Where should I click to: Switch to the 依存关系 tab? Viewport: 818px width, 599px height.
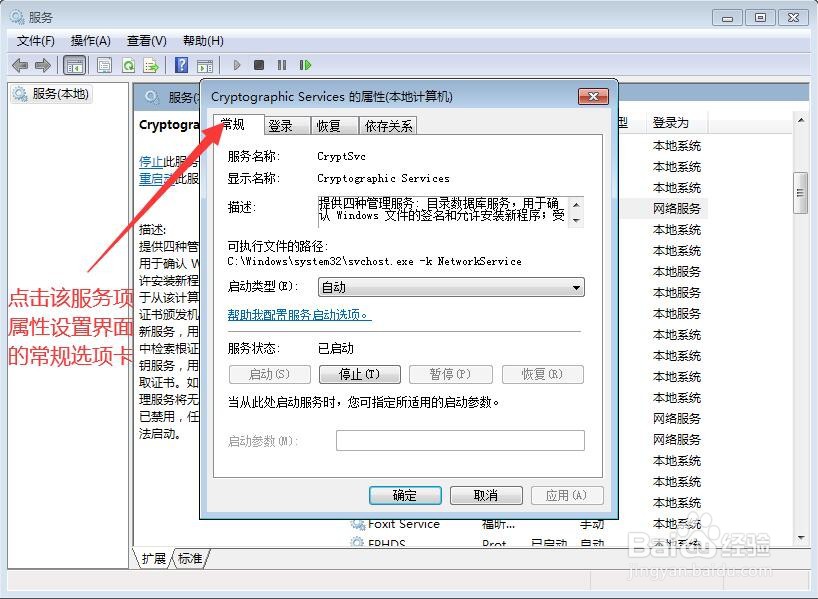click(388, 124)
